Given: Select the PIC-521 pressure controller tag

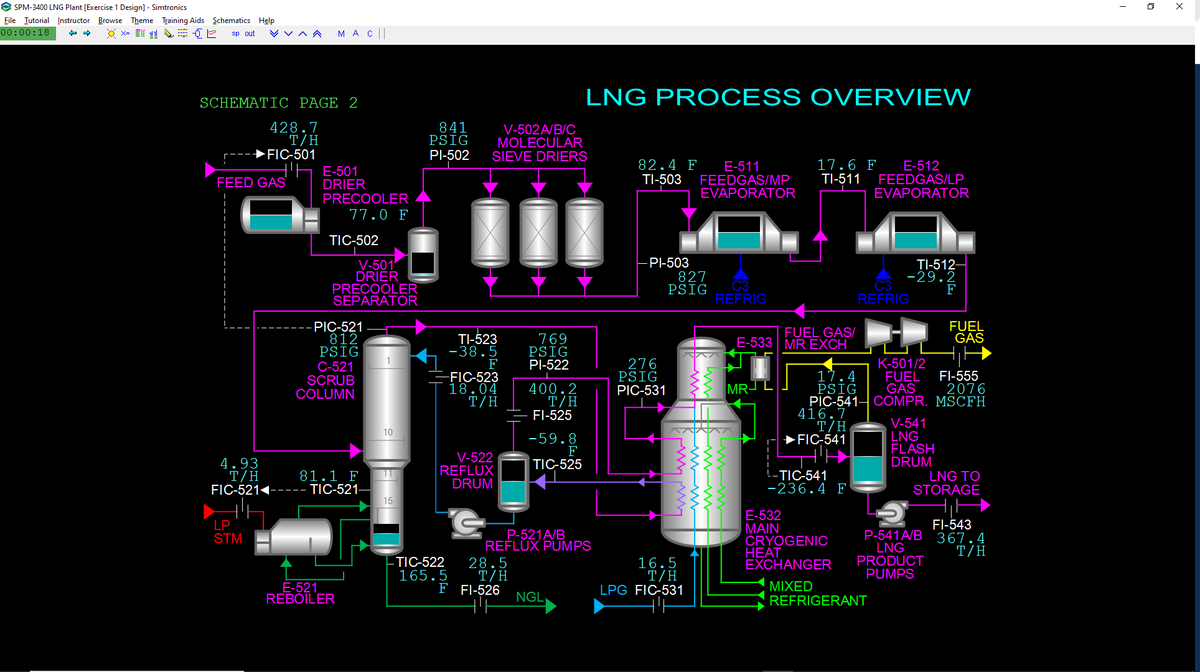Looking at the screenshot, I should click(x=339, y=327).
